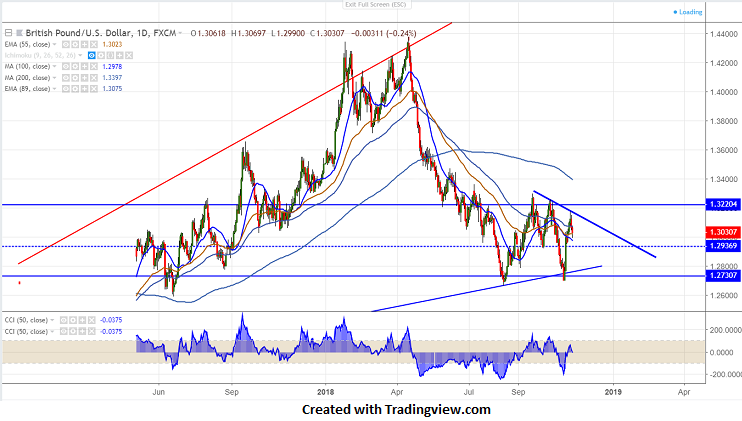The height and width of the screenshot is (421, 742).
Task: Click the Exit Full Screen (ESC) button
Action: pyautogui.click(x=376, y=5)
